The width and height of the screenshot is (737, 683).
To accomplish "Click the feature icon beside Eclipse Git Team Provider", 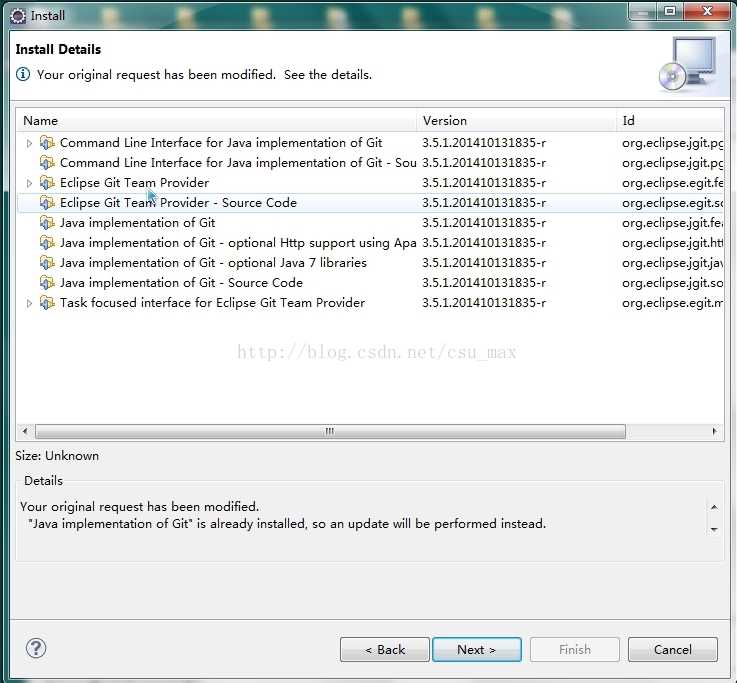I will click(x=47, y=183).
